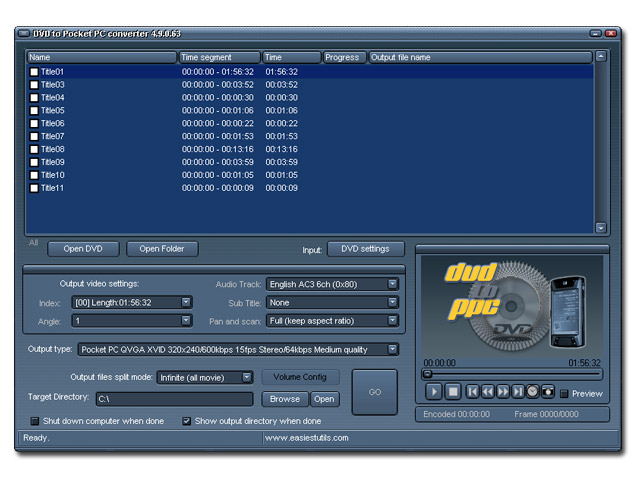Image resolution: width=640 pixels, height=480 pixels.
Task: Click the dvd to ppc preview image
Action: point(512,307)
